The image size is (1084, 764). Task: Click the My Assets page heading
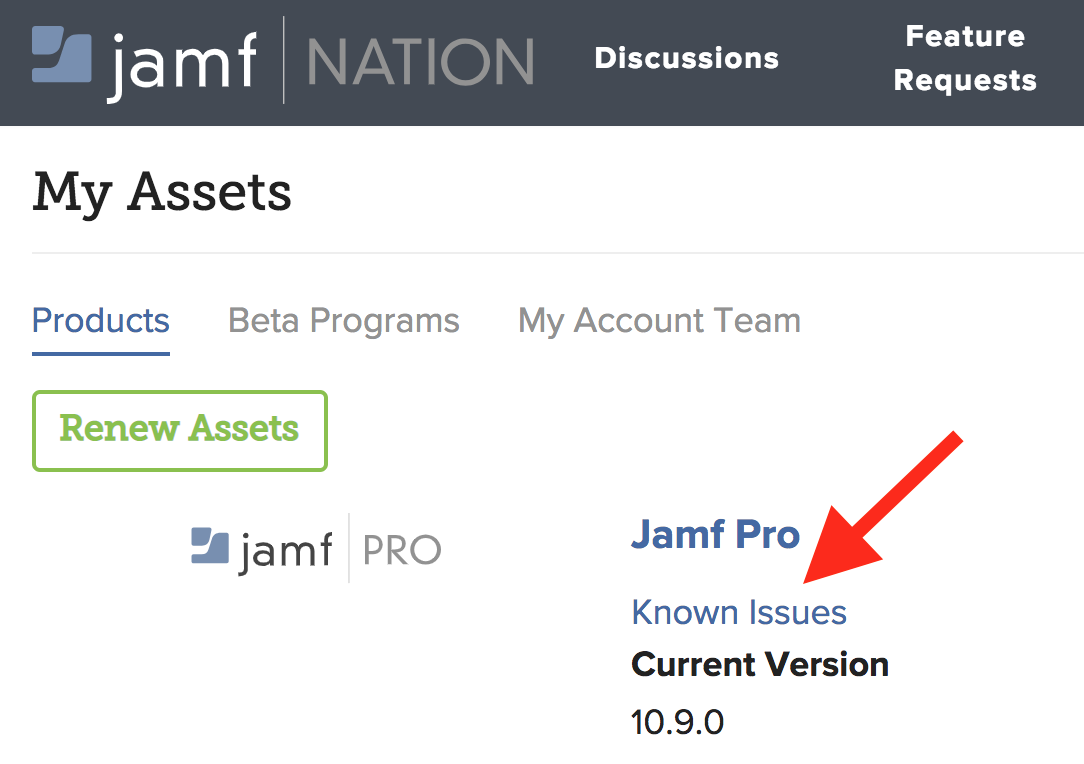(162, 192)
